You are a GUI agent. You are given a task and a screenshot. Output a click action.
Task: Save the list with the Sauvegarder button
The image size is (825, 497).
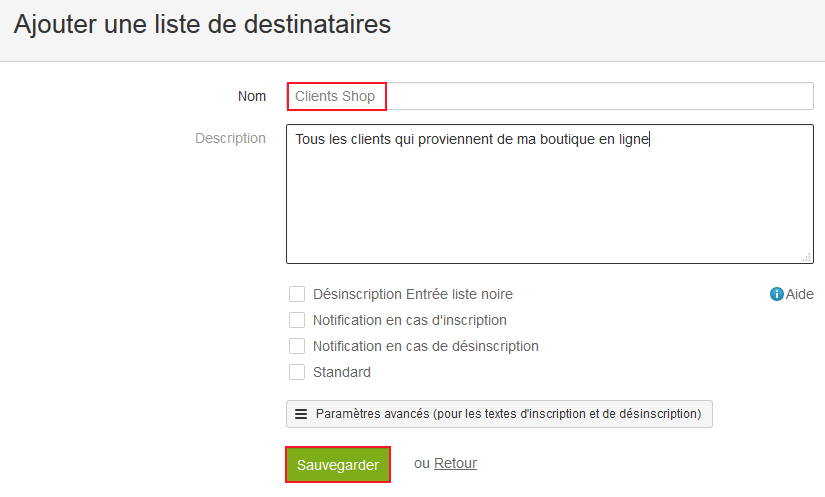click(338, 464)
